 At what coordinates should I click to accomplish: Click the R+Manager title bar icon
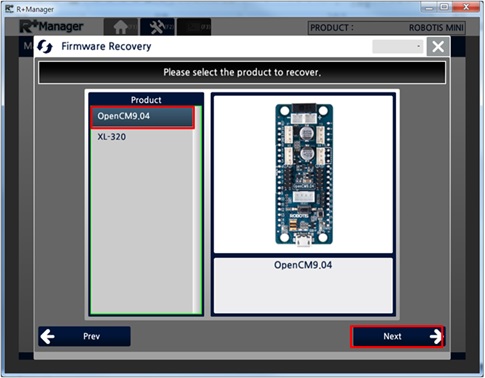point(9,8)
